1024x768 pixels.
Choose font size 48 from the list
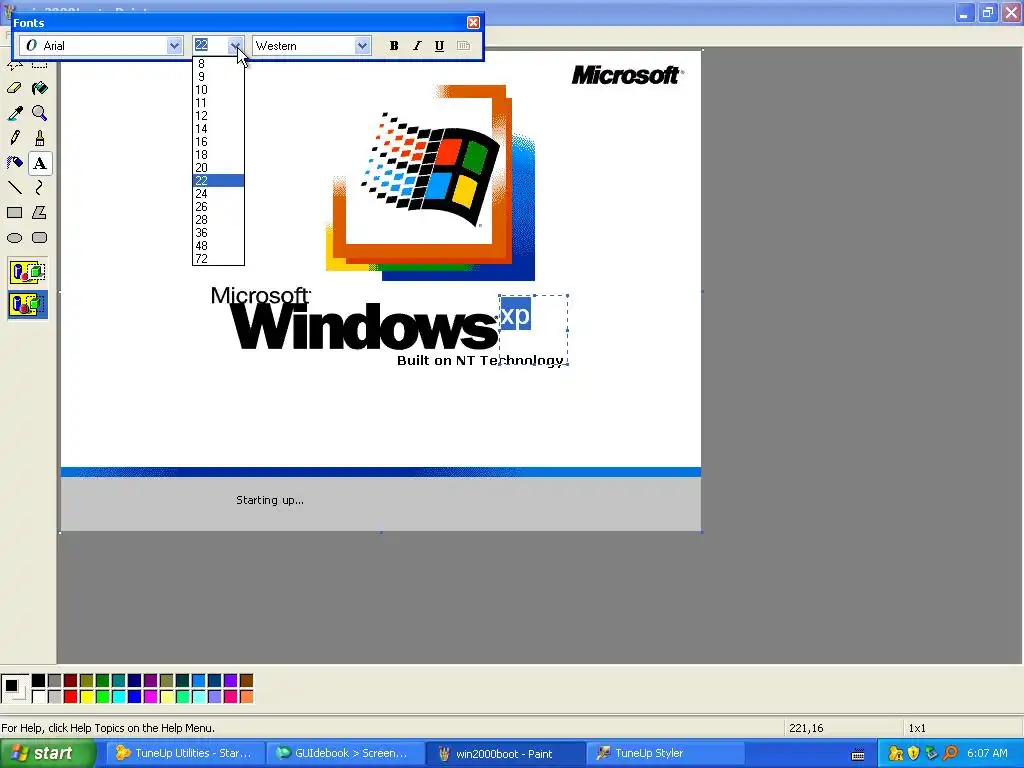point(218,246)
